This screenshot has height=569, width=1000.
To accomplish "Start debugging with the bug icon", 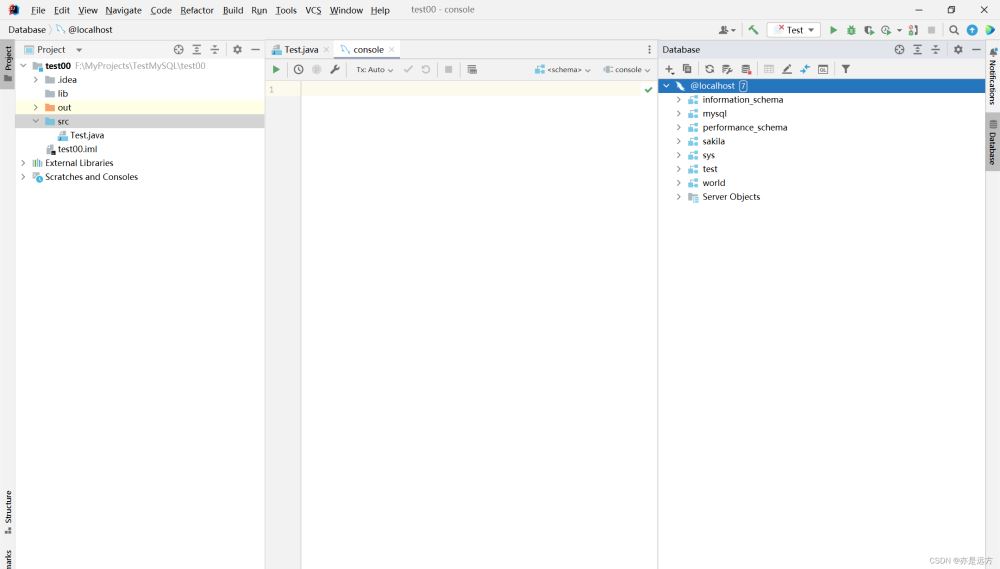I will coord(851,30).
